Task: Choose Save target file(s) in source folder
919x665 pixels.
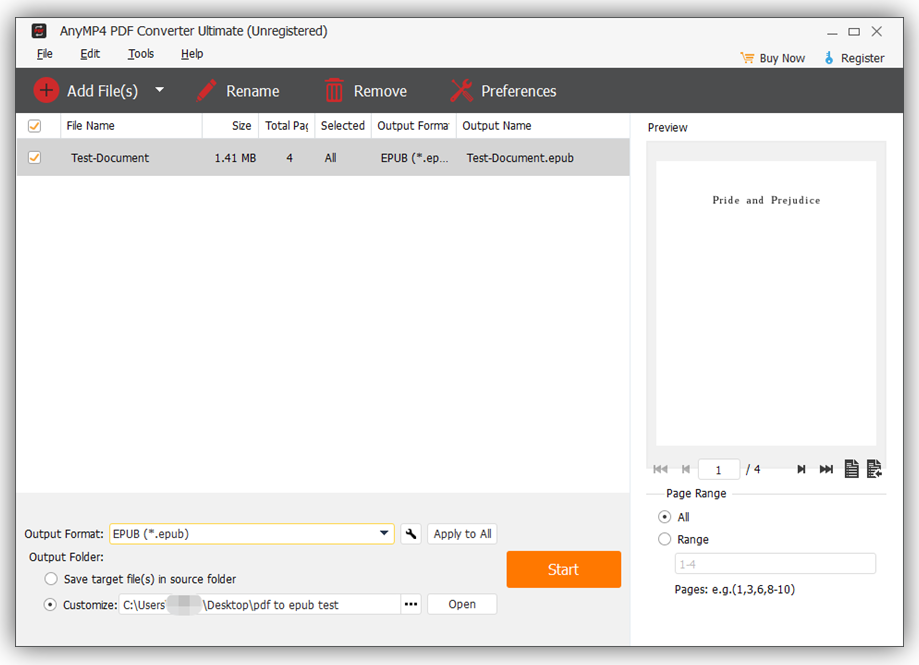Action: tap(52, 579)
